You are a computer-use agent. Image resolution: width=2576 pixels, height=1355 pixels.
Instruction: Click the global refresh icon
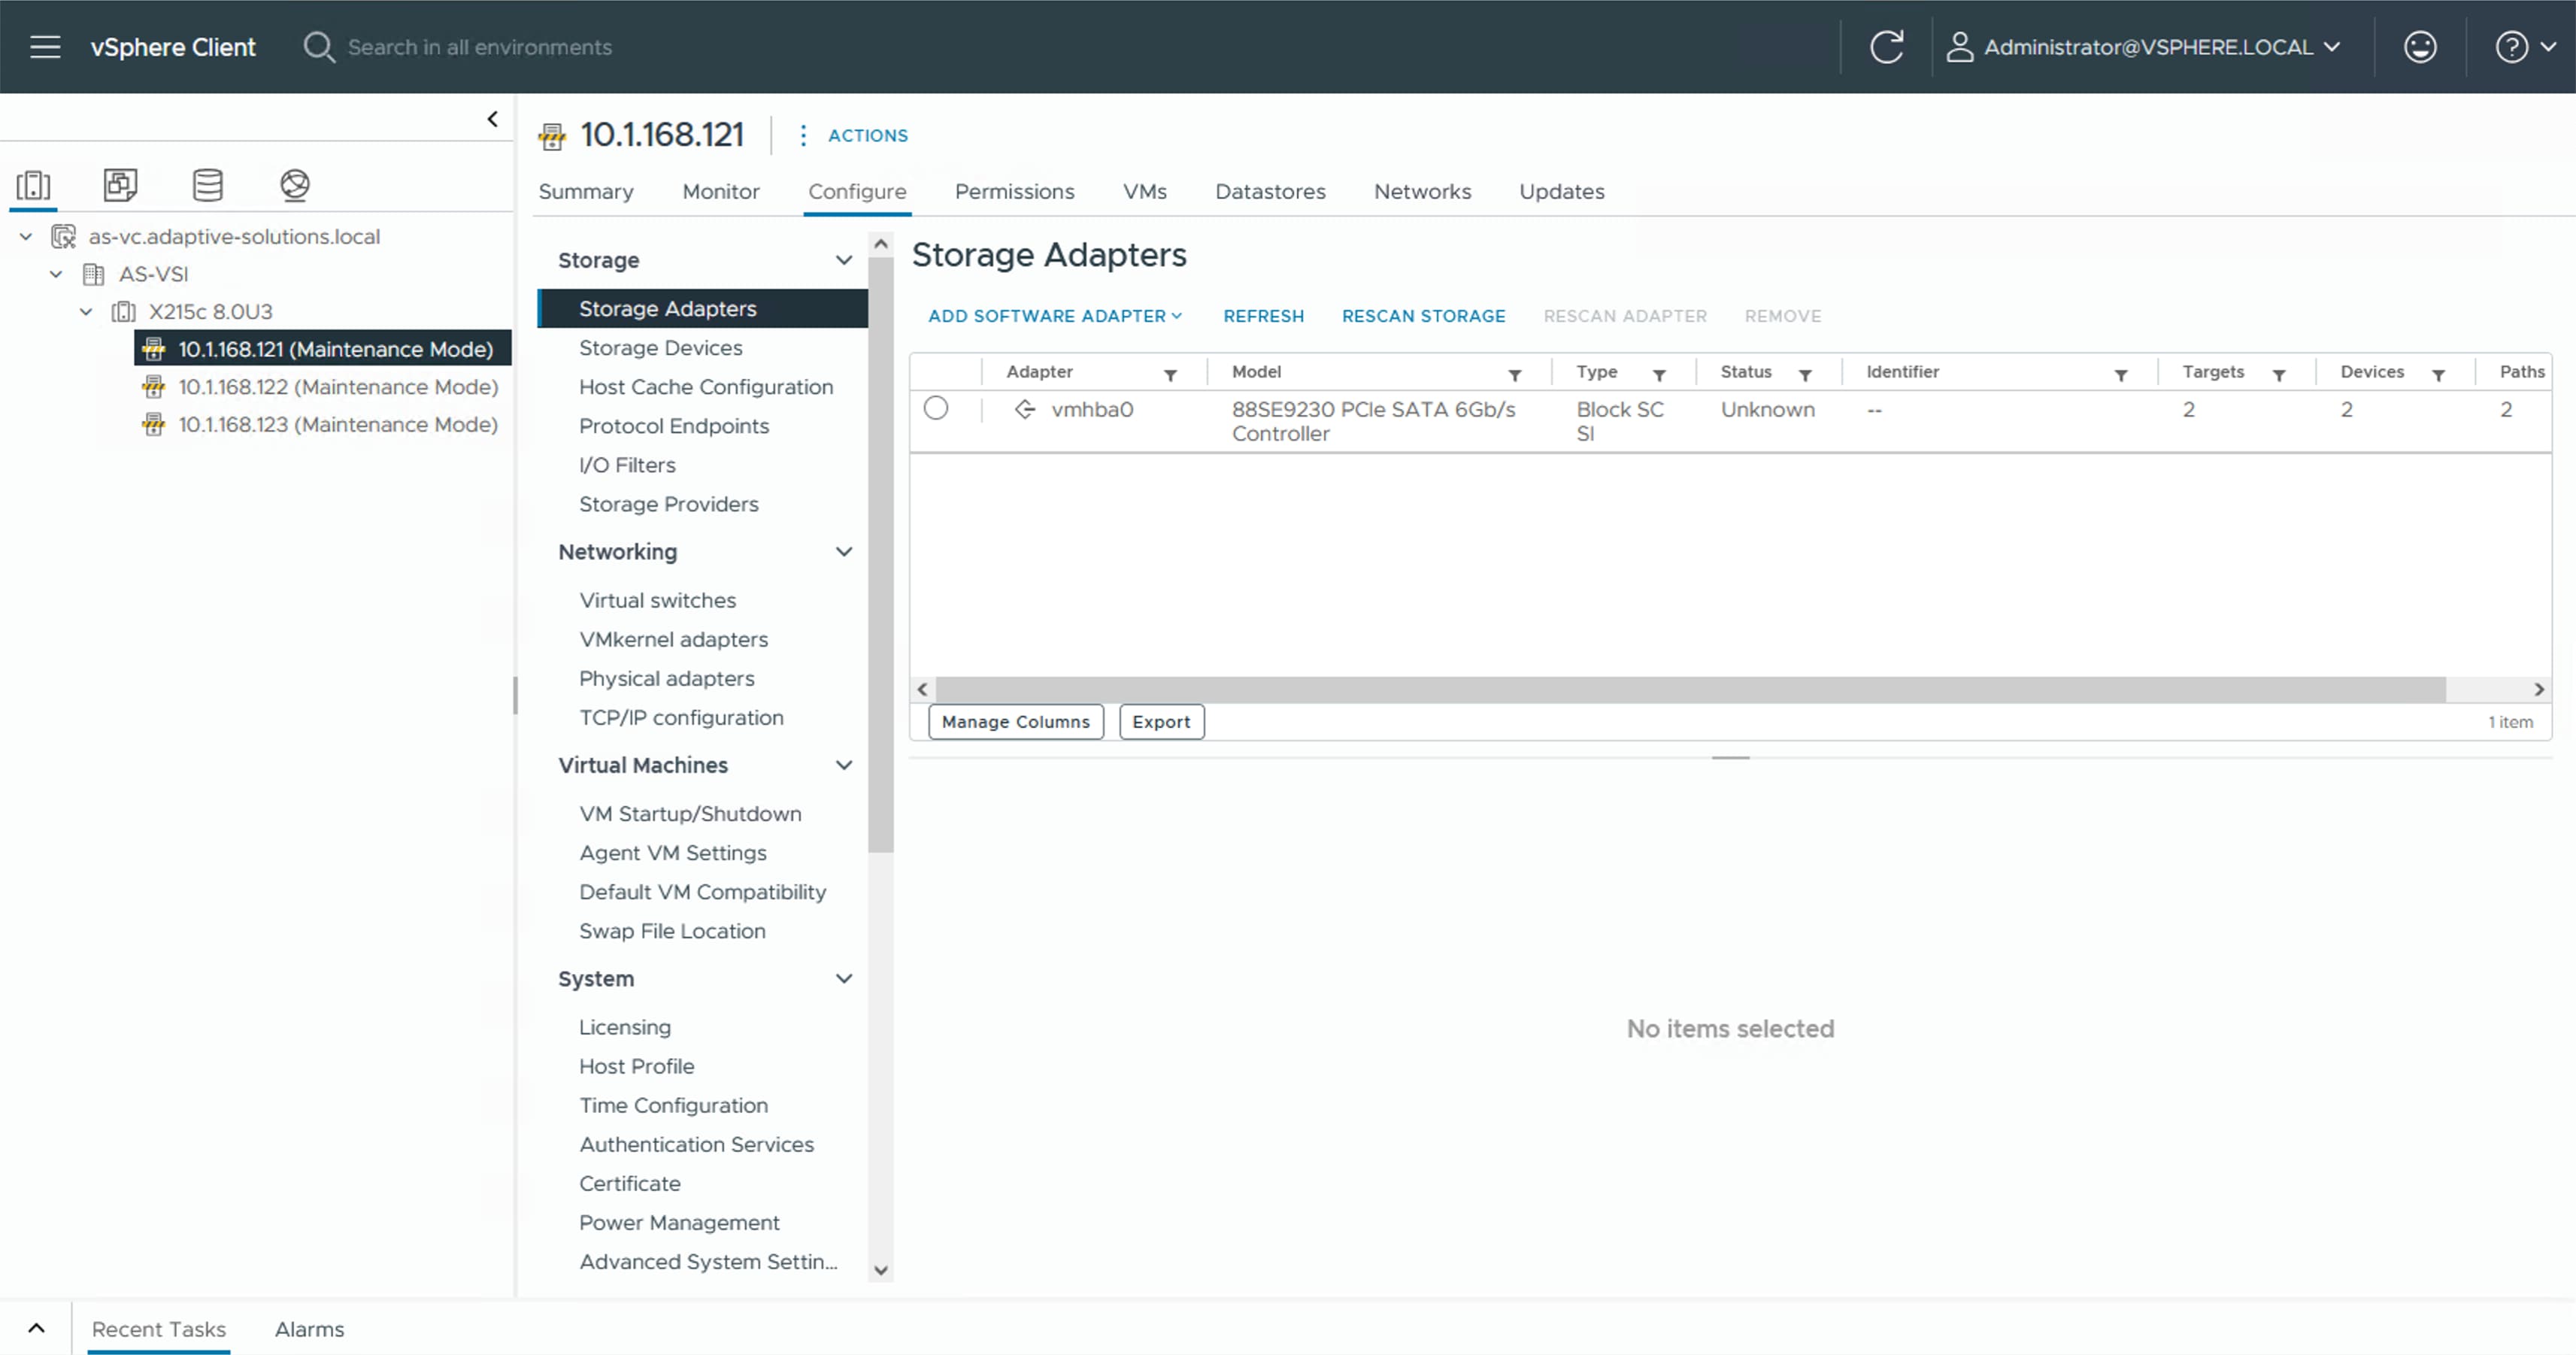tap(1886, 47)
